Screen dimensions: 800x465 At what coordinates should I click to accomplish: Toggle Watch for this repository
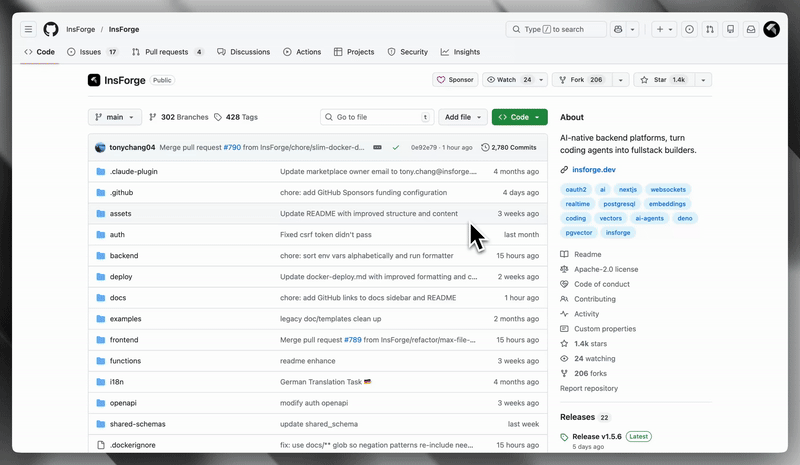click(x=508, y=80)
